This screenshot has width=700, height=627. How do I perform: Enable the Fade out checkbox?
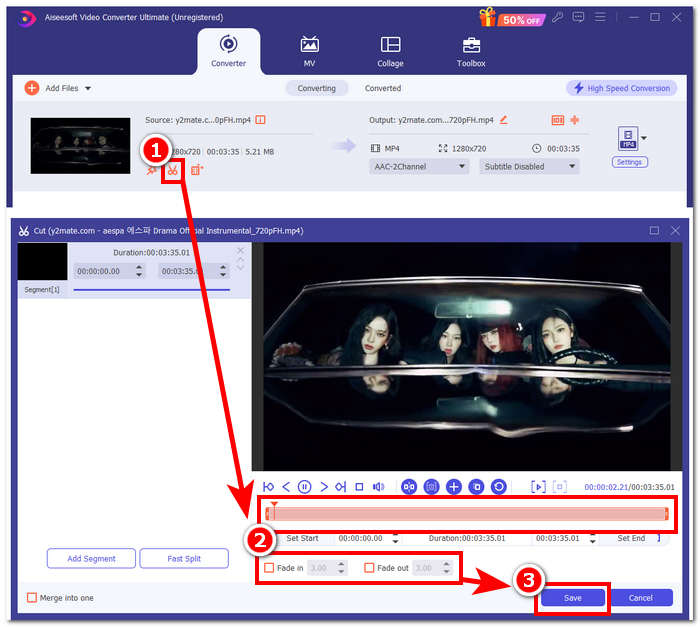[369, 568]
